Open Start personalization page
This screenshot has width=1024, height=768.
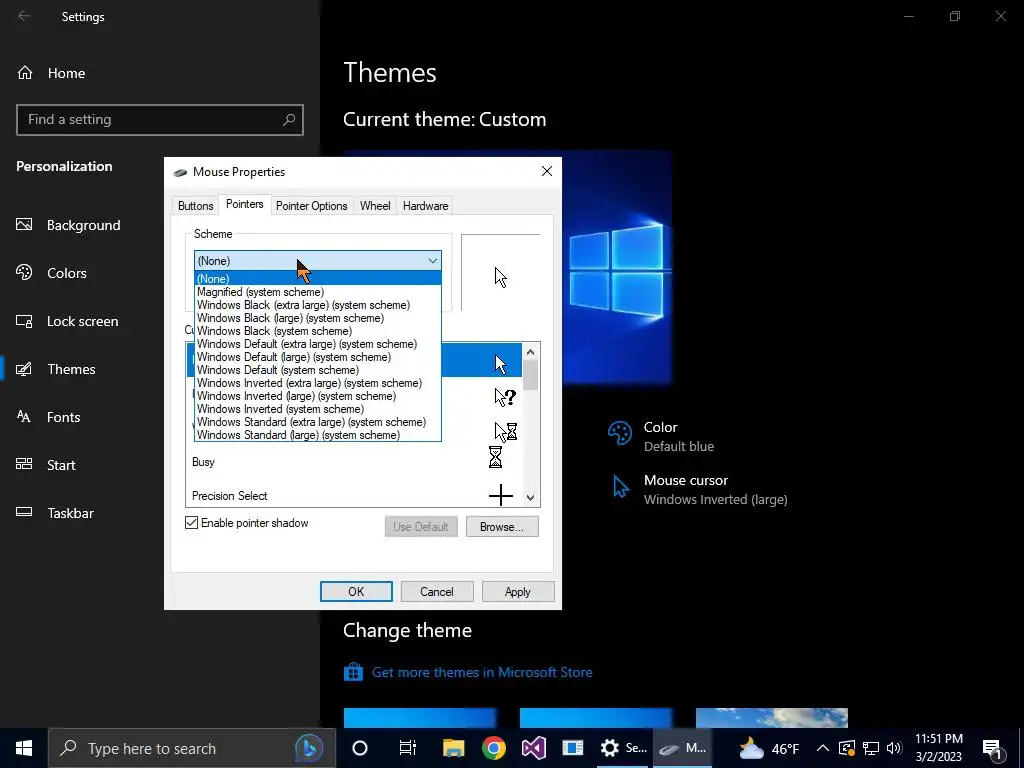click(46, 465)
